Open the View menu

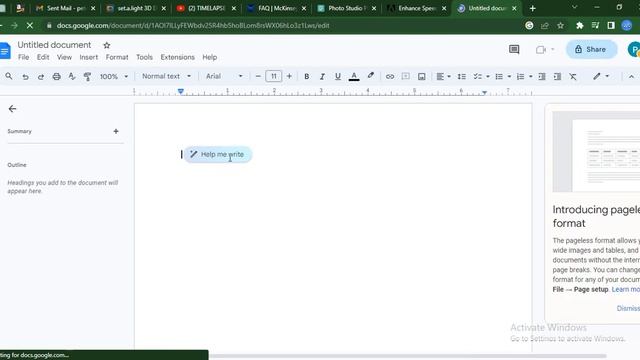point(64,57)
